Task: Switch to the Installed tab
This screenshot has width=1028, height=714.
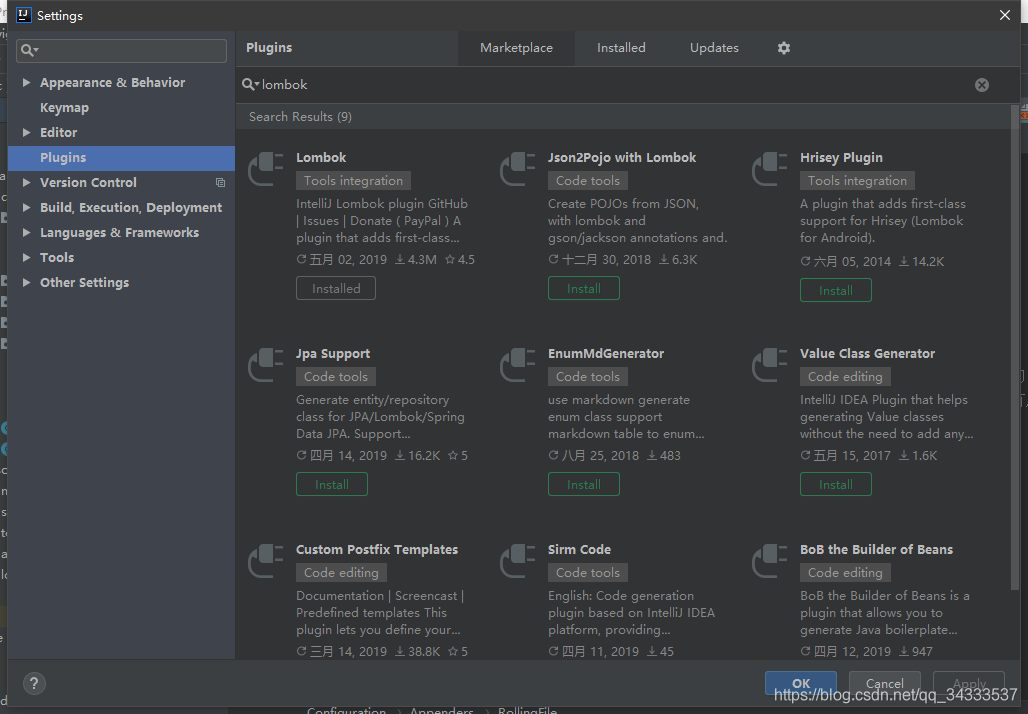Action: [621, 48]
